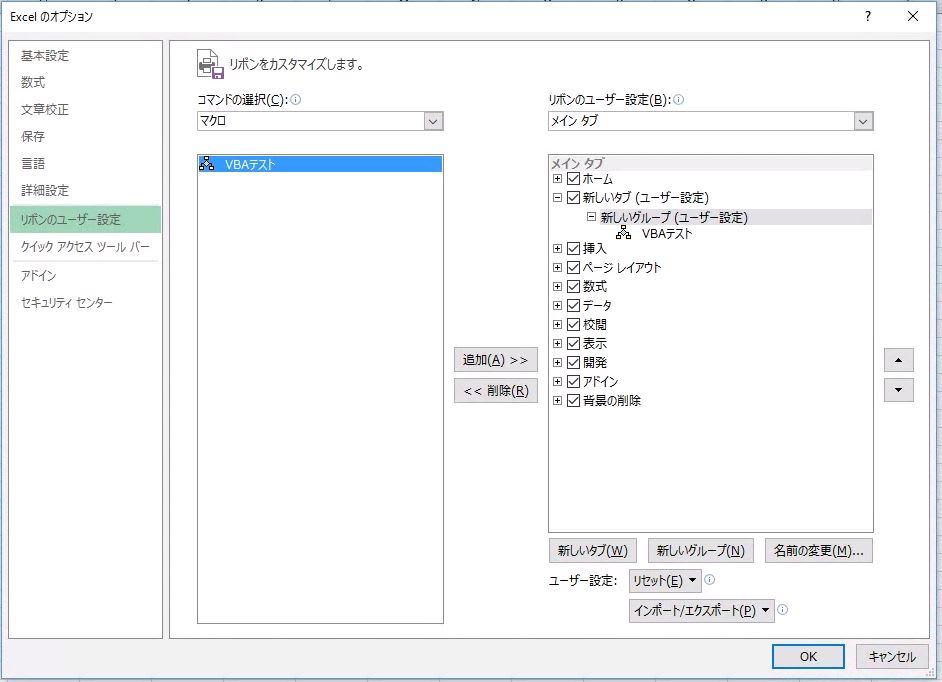Viewport: 942px width, 682px height.
Task: Collapse the 新しいグループ (ユーザー設定) node
Action: point(591,217)
